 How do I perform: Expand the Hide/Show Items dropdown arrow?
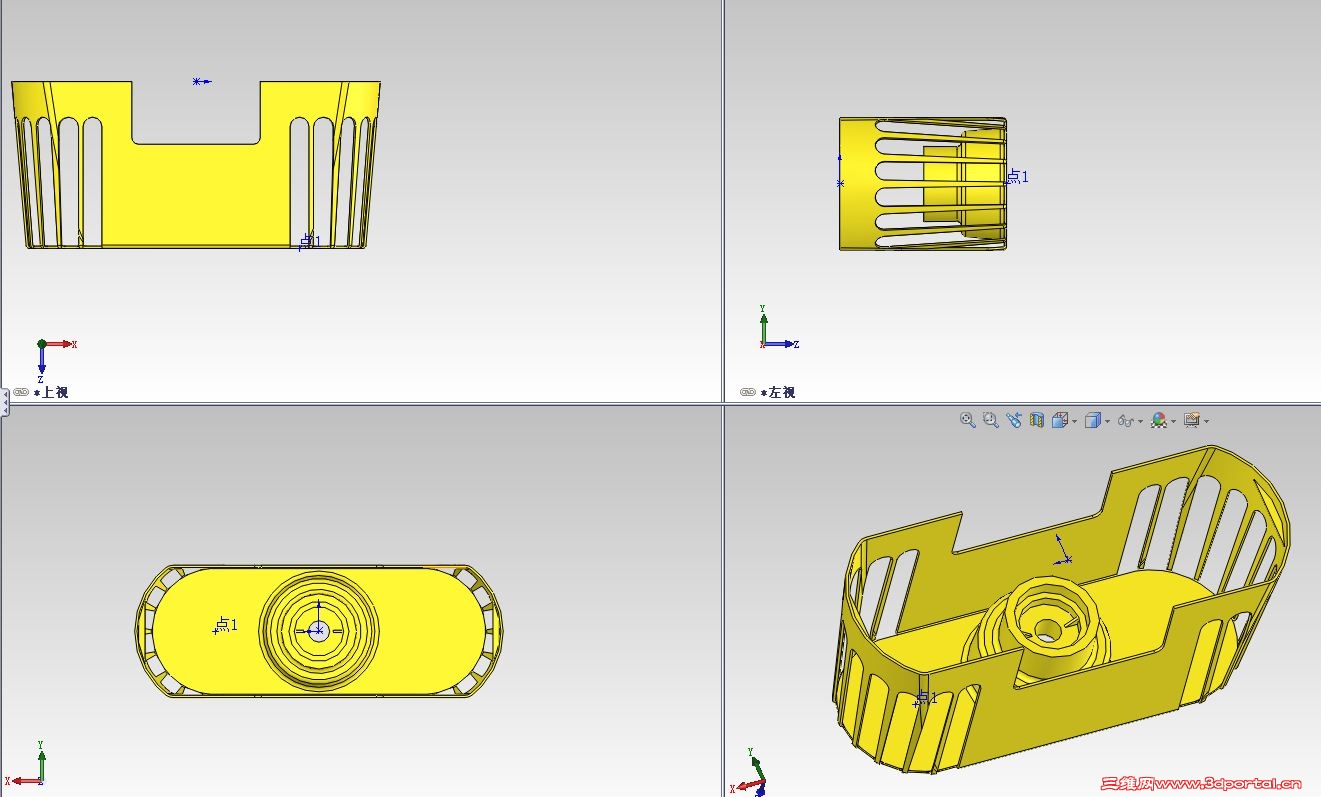pyautogui.click(x=1140, y=422)
